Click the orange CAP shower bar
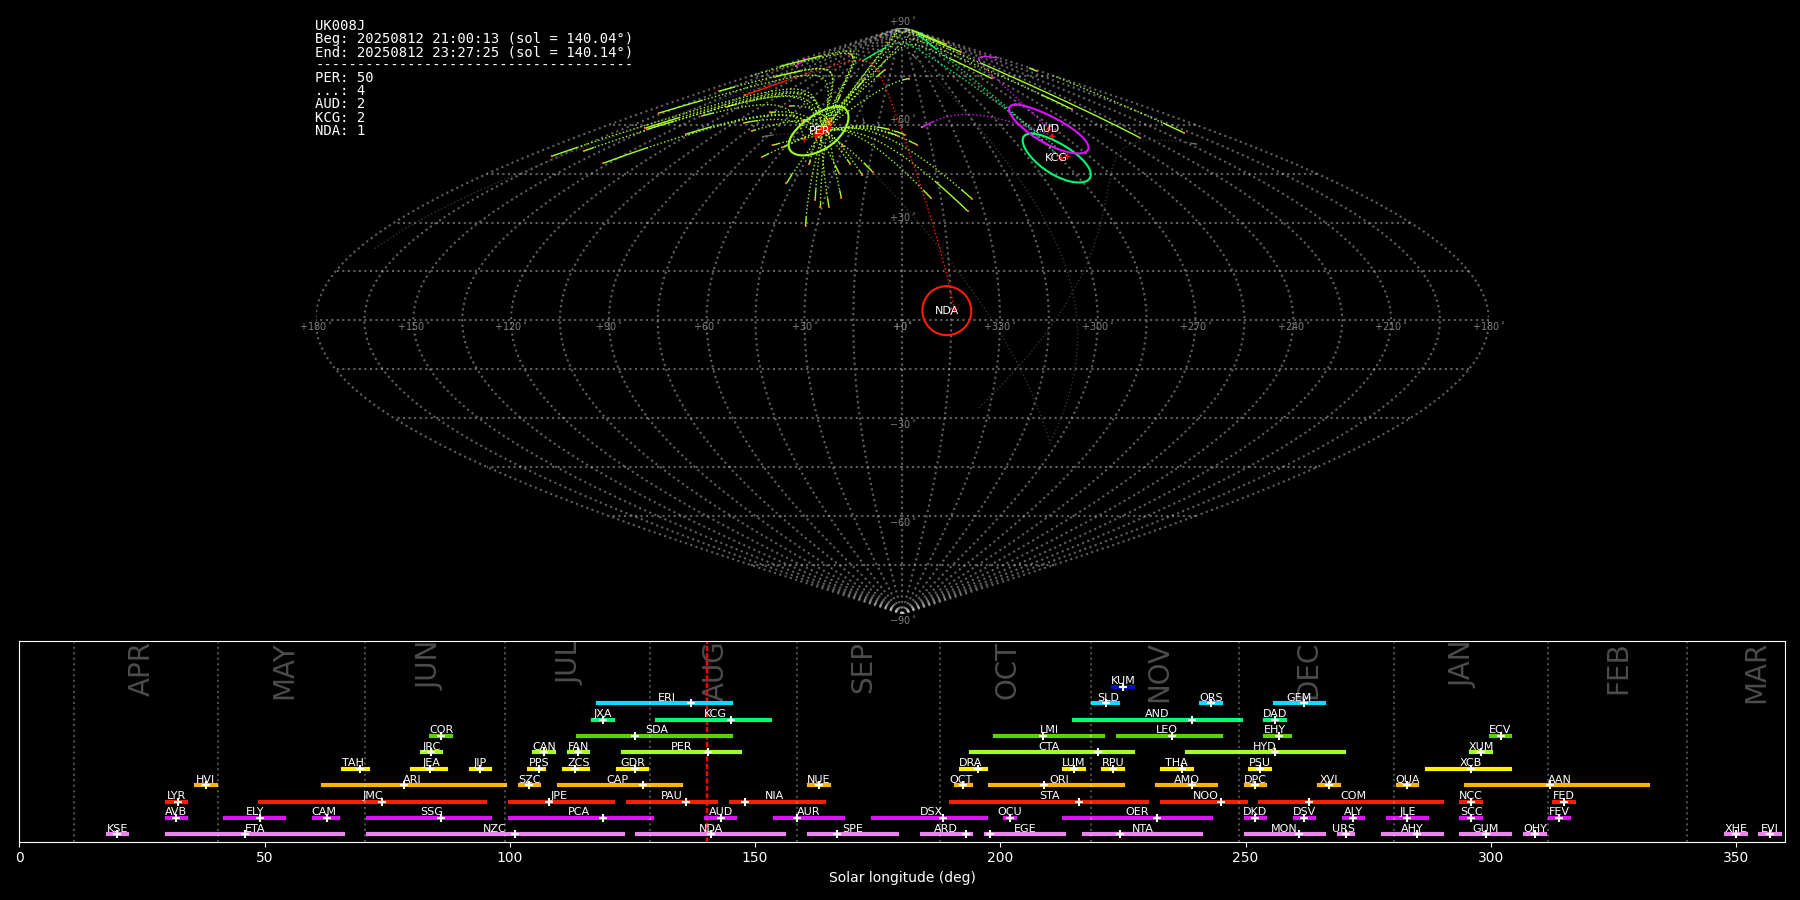1800x900 pixels. [x=620, y=785]
